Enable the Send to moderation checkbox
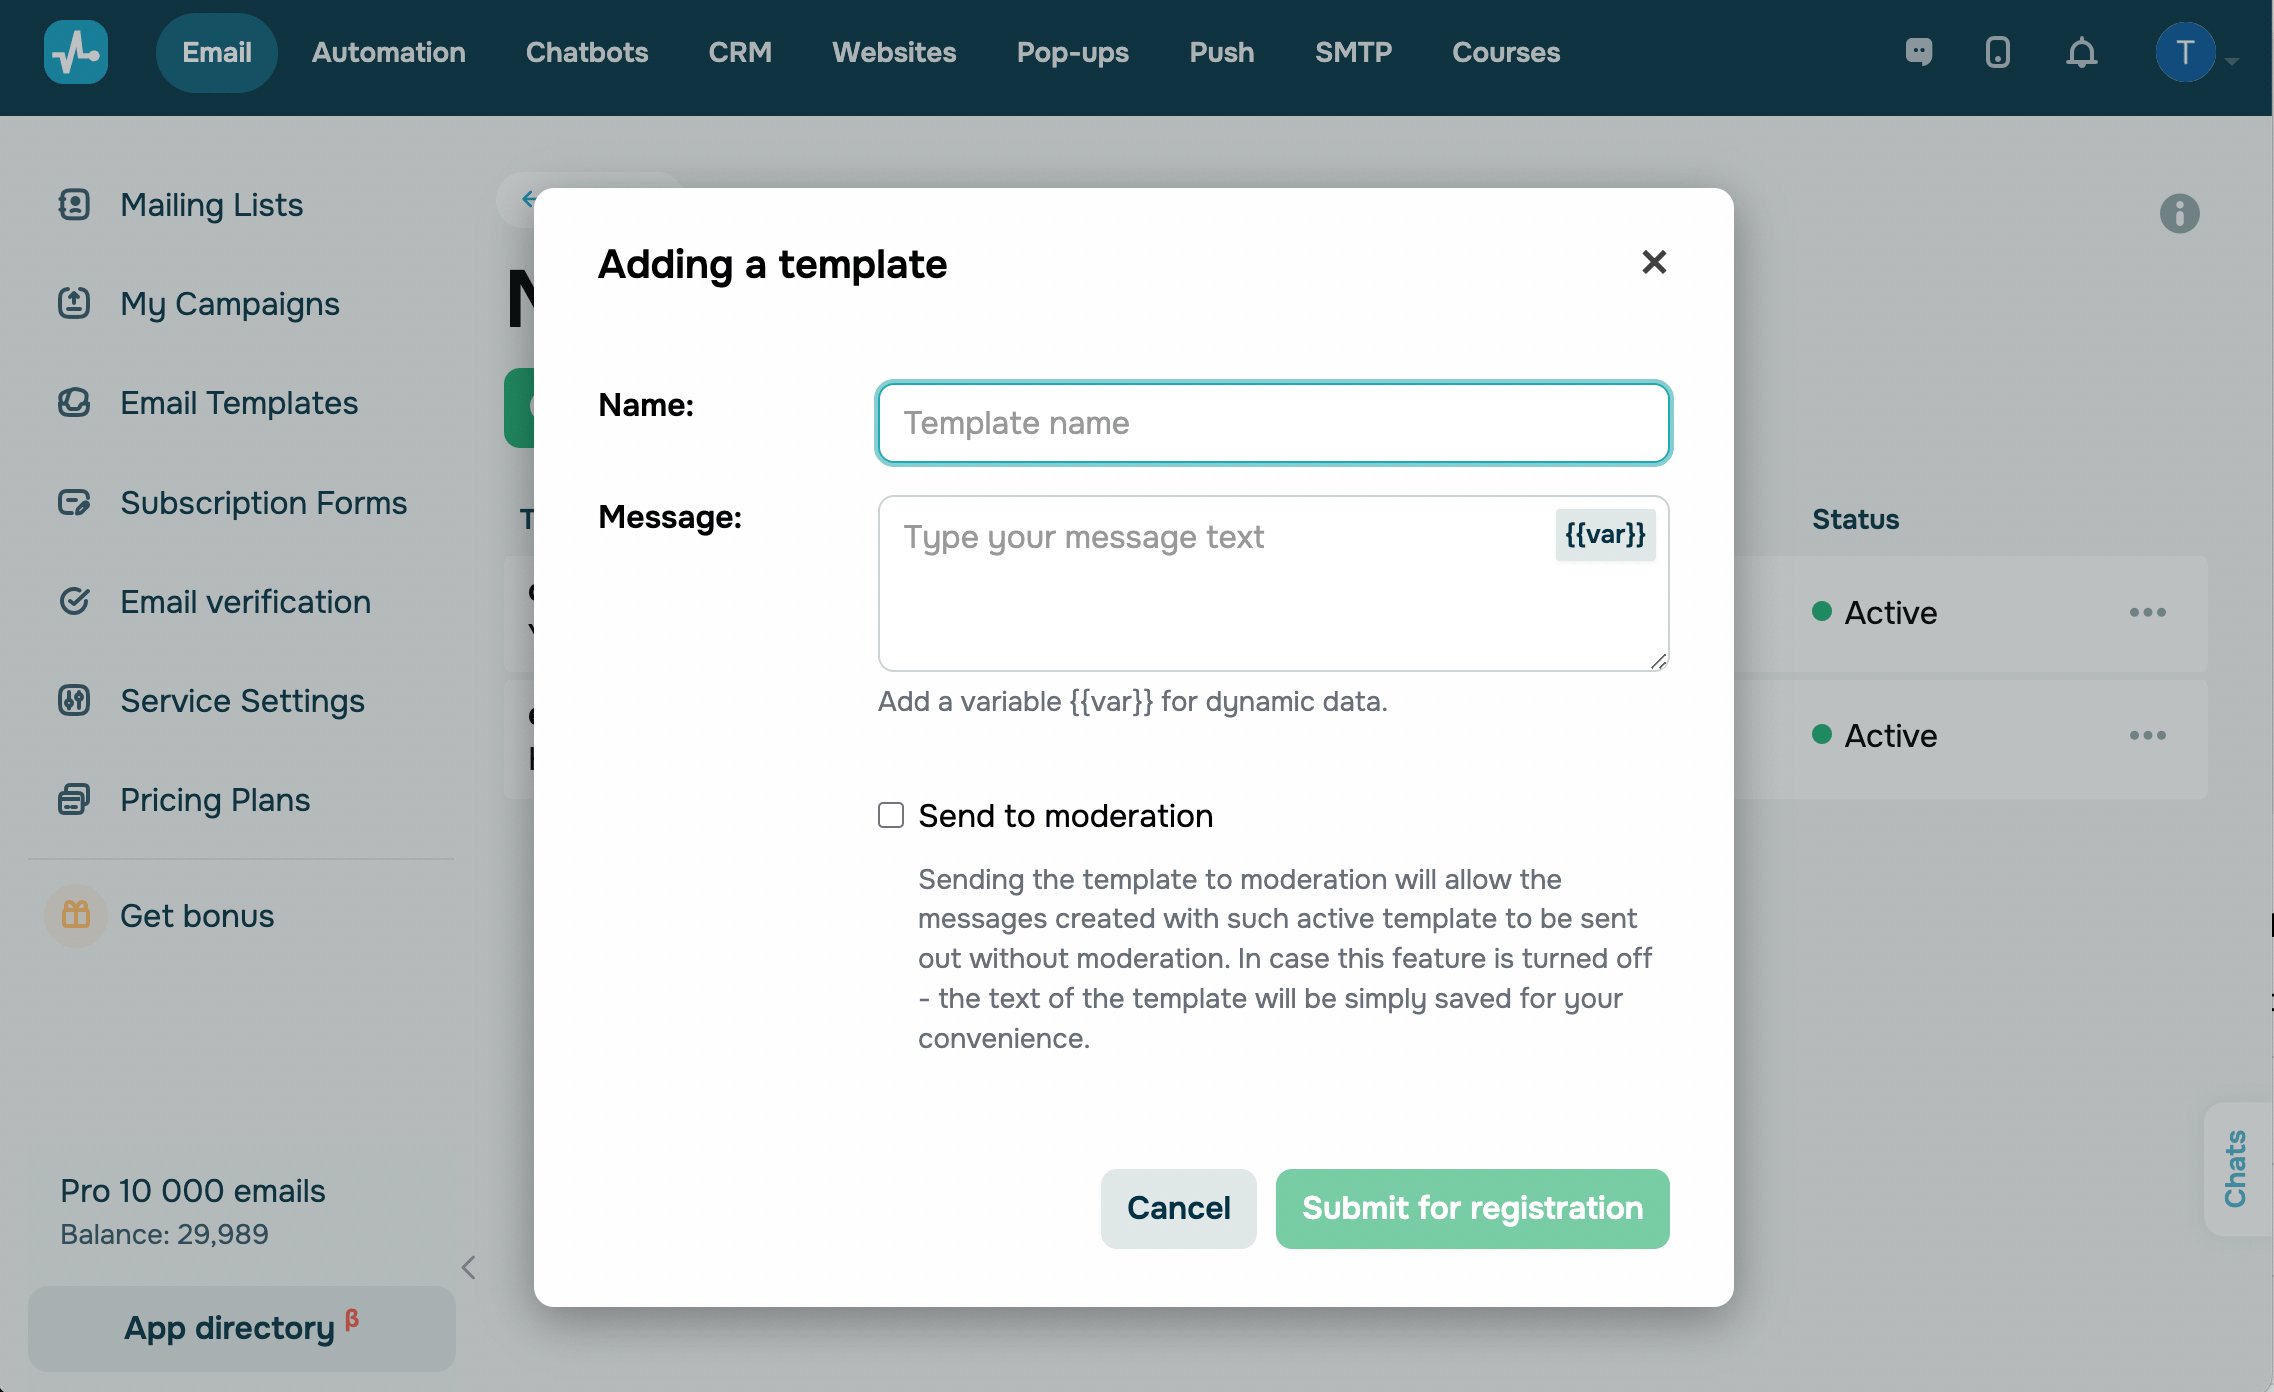 tap(891, 815)
